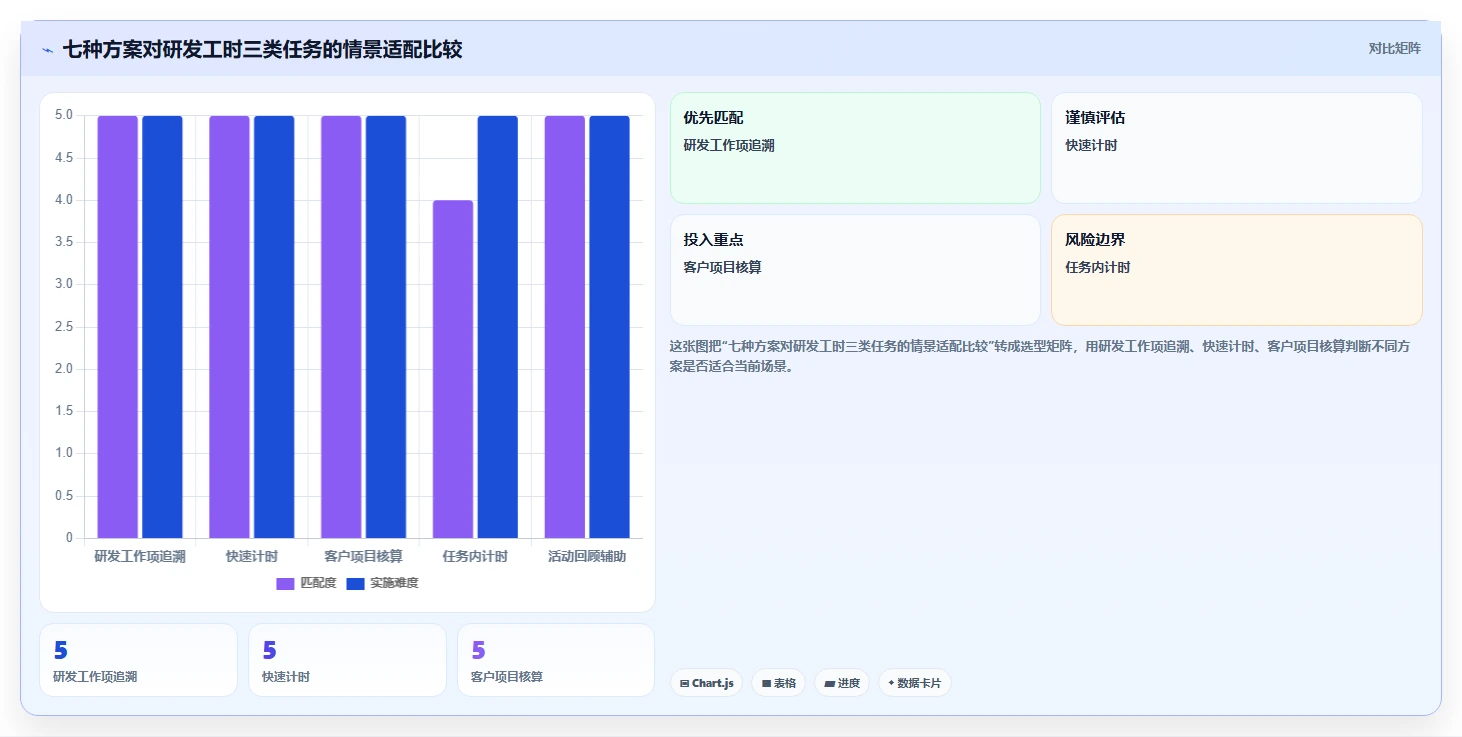
Task: Open the 谨慎评估 card
Action: (1236, 148)
